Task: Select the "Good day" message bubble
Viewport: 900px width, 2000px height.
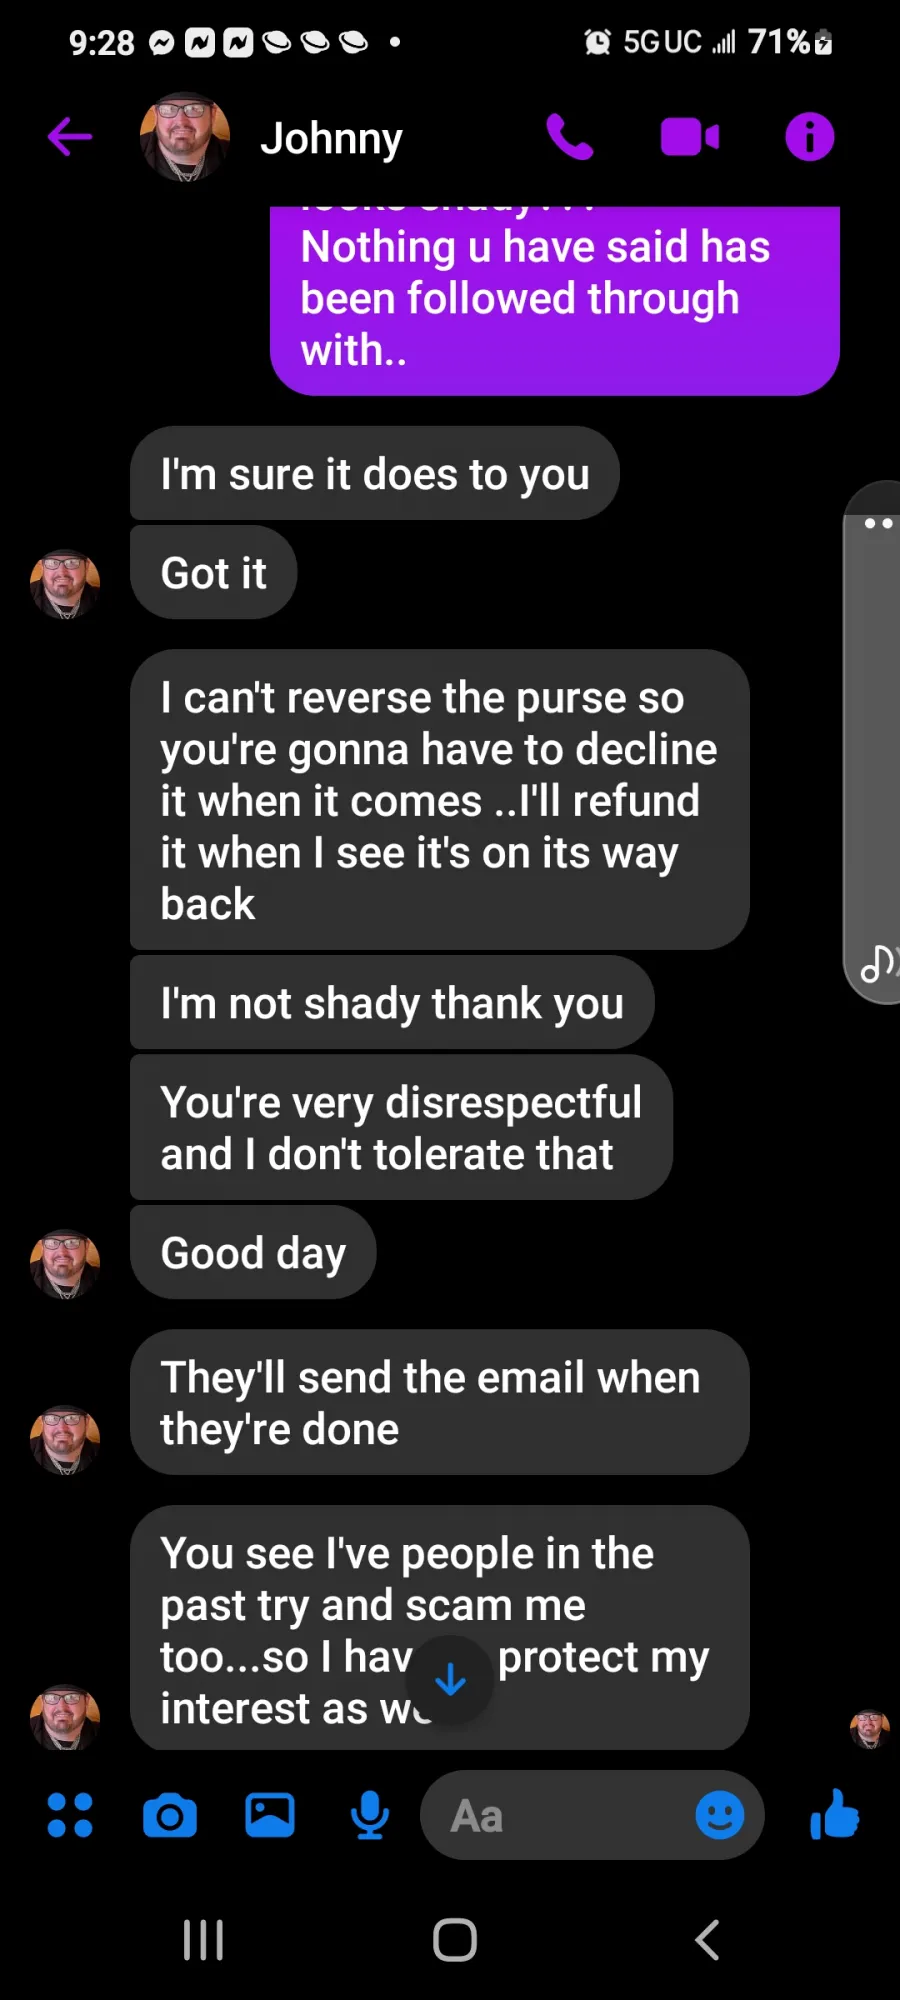Action: point(253,1253)
